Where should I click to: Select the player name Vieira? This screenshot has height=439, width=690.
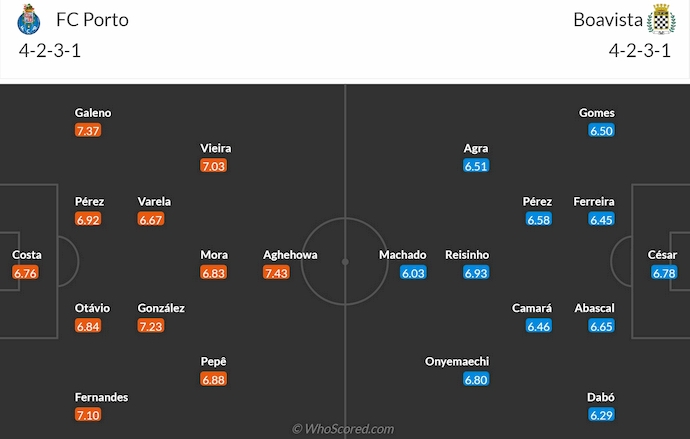(x=215, y=148)
